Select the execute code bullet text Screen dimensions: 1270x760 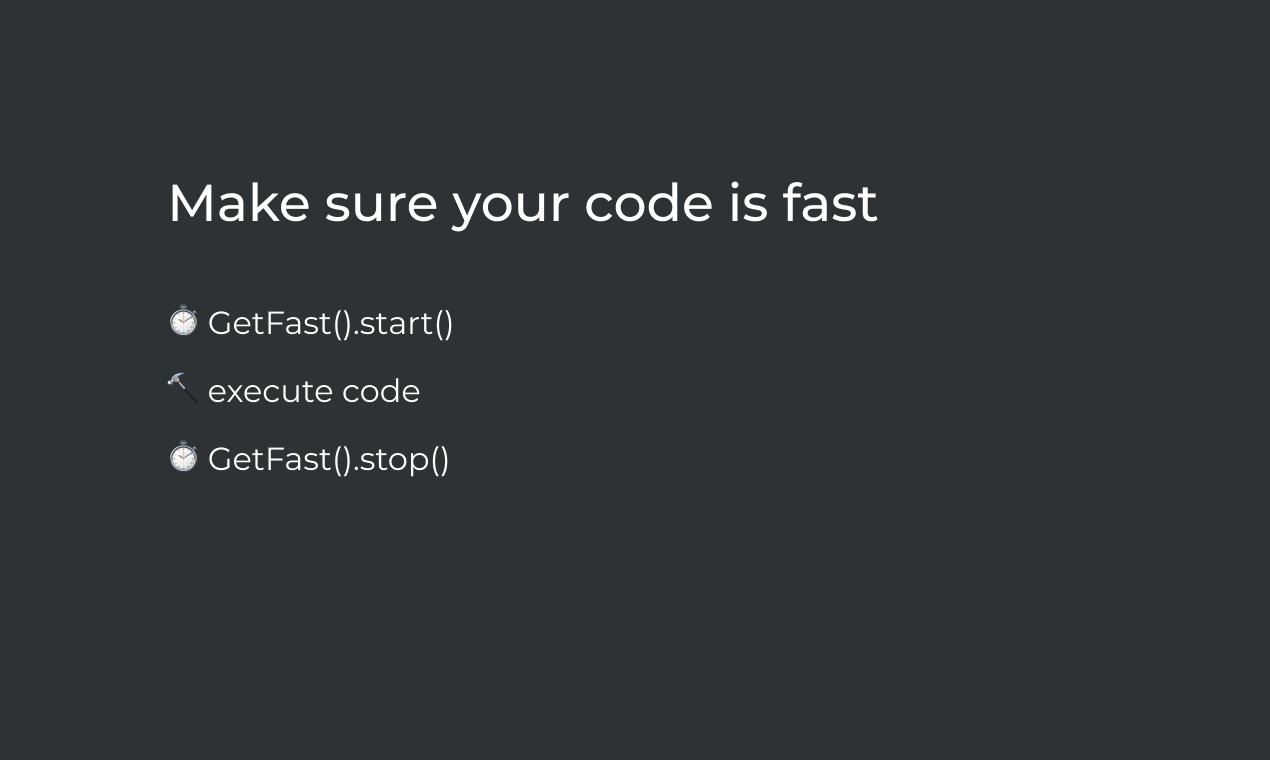314,391
